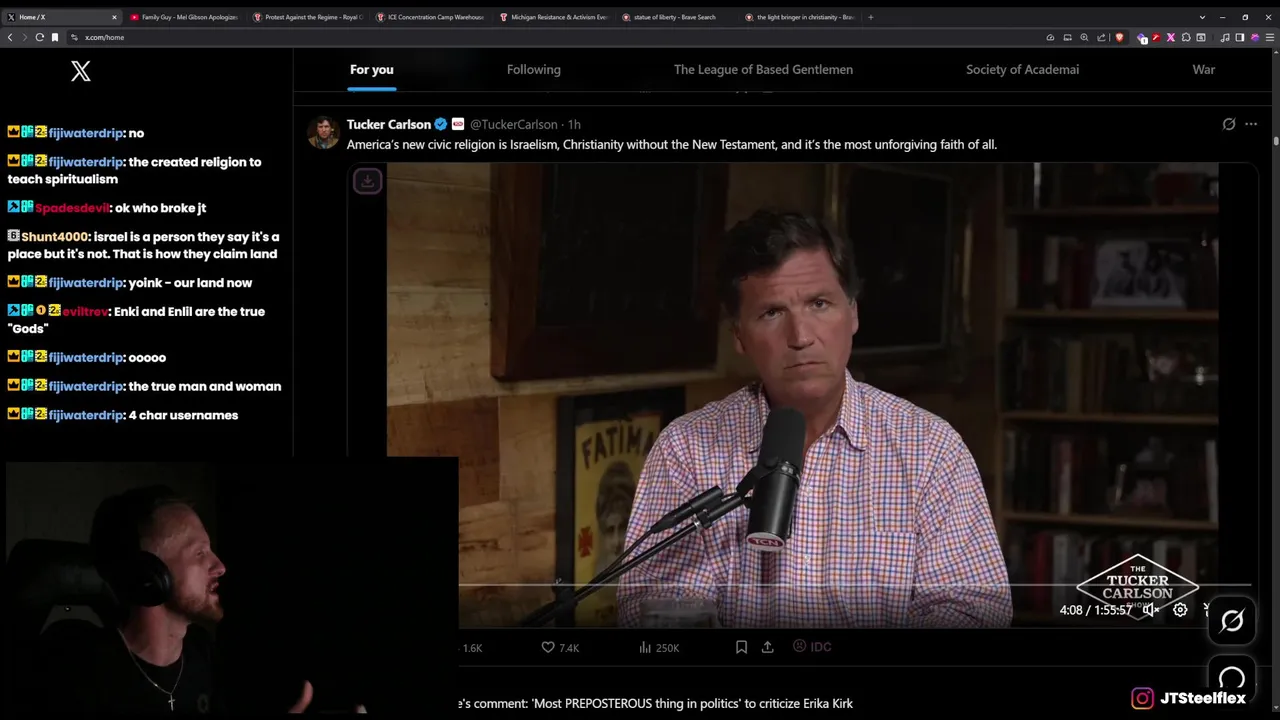1280x720 pixels.
Task: Click the @TuckerCarlson handle
Action: (514, 124)
